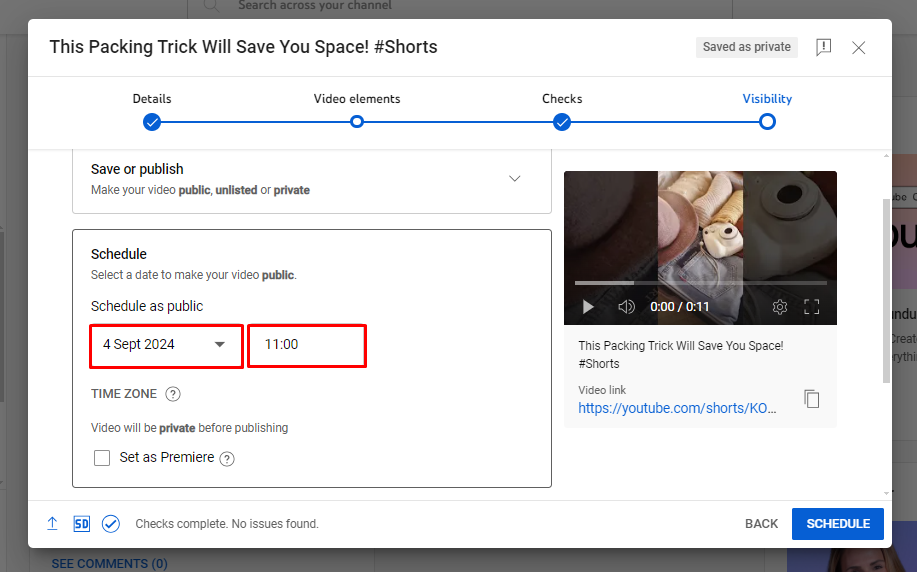This screenshot has width=917, height=572.
Task: Tick the Set as Premiere checkbox
Action: coord(102,458)
